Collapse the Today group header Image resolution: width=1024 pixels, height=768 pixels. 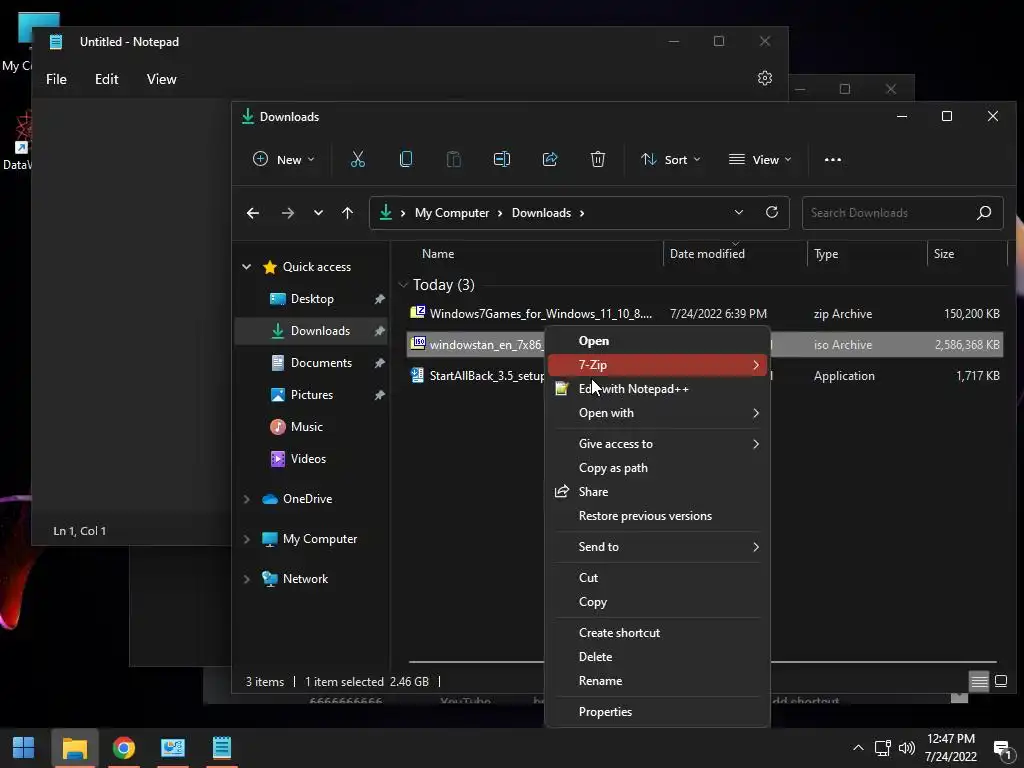pos(403,285)
